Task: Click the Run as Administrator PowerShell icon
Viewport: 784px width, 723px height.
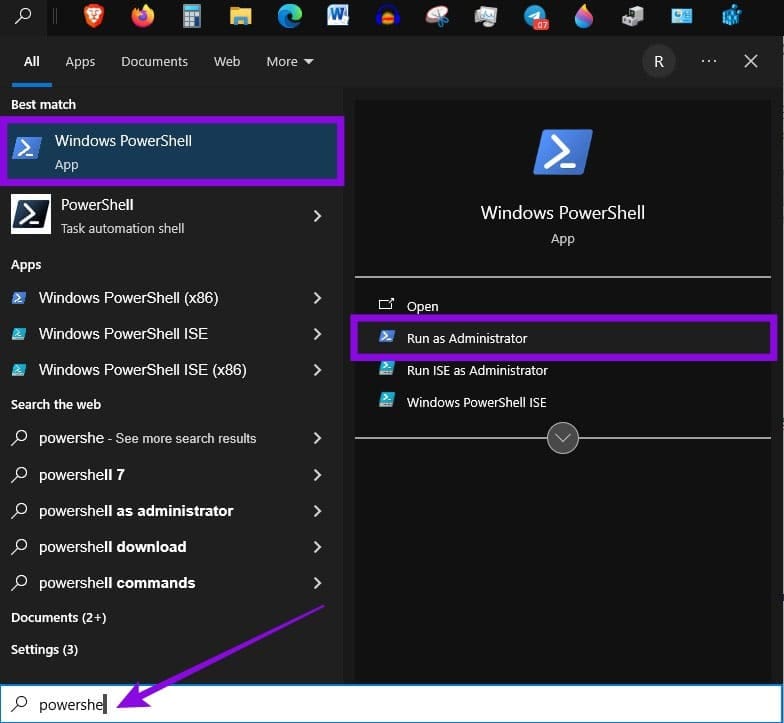Action: click(386, 336)
